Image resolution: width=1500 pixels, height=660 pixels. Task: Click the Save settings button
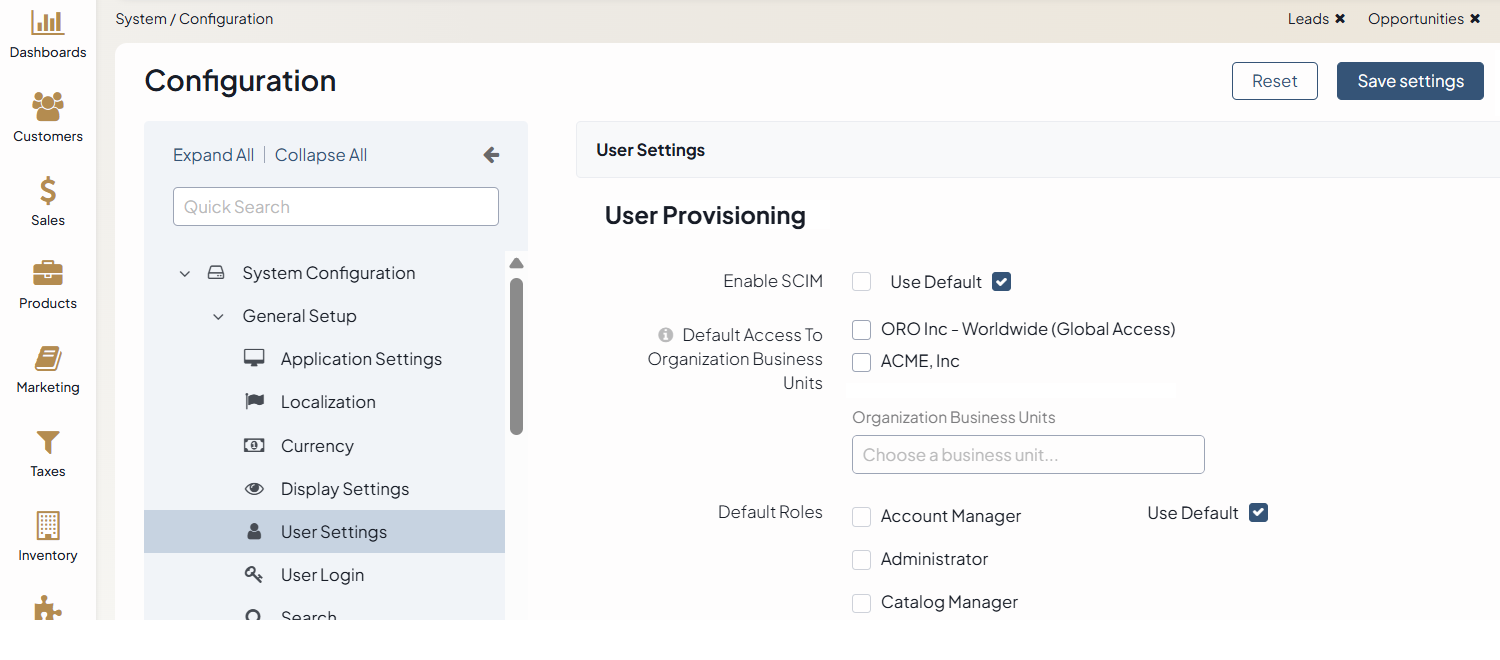(1409, 81)
